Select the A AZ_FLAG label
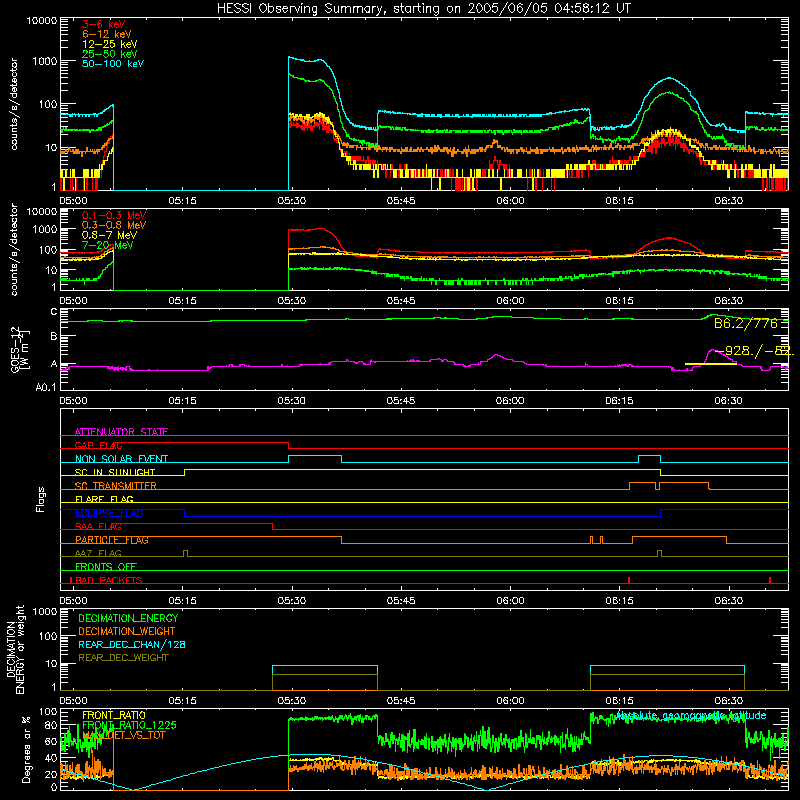 coord(98,553)
